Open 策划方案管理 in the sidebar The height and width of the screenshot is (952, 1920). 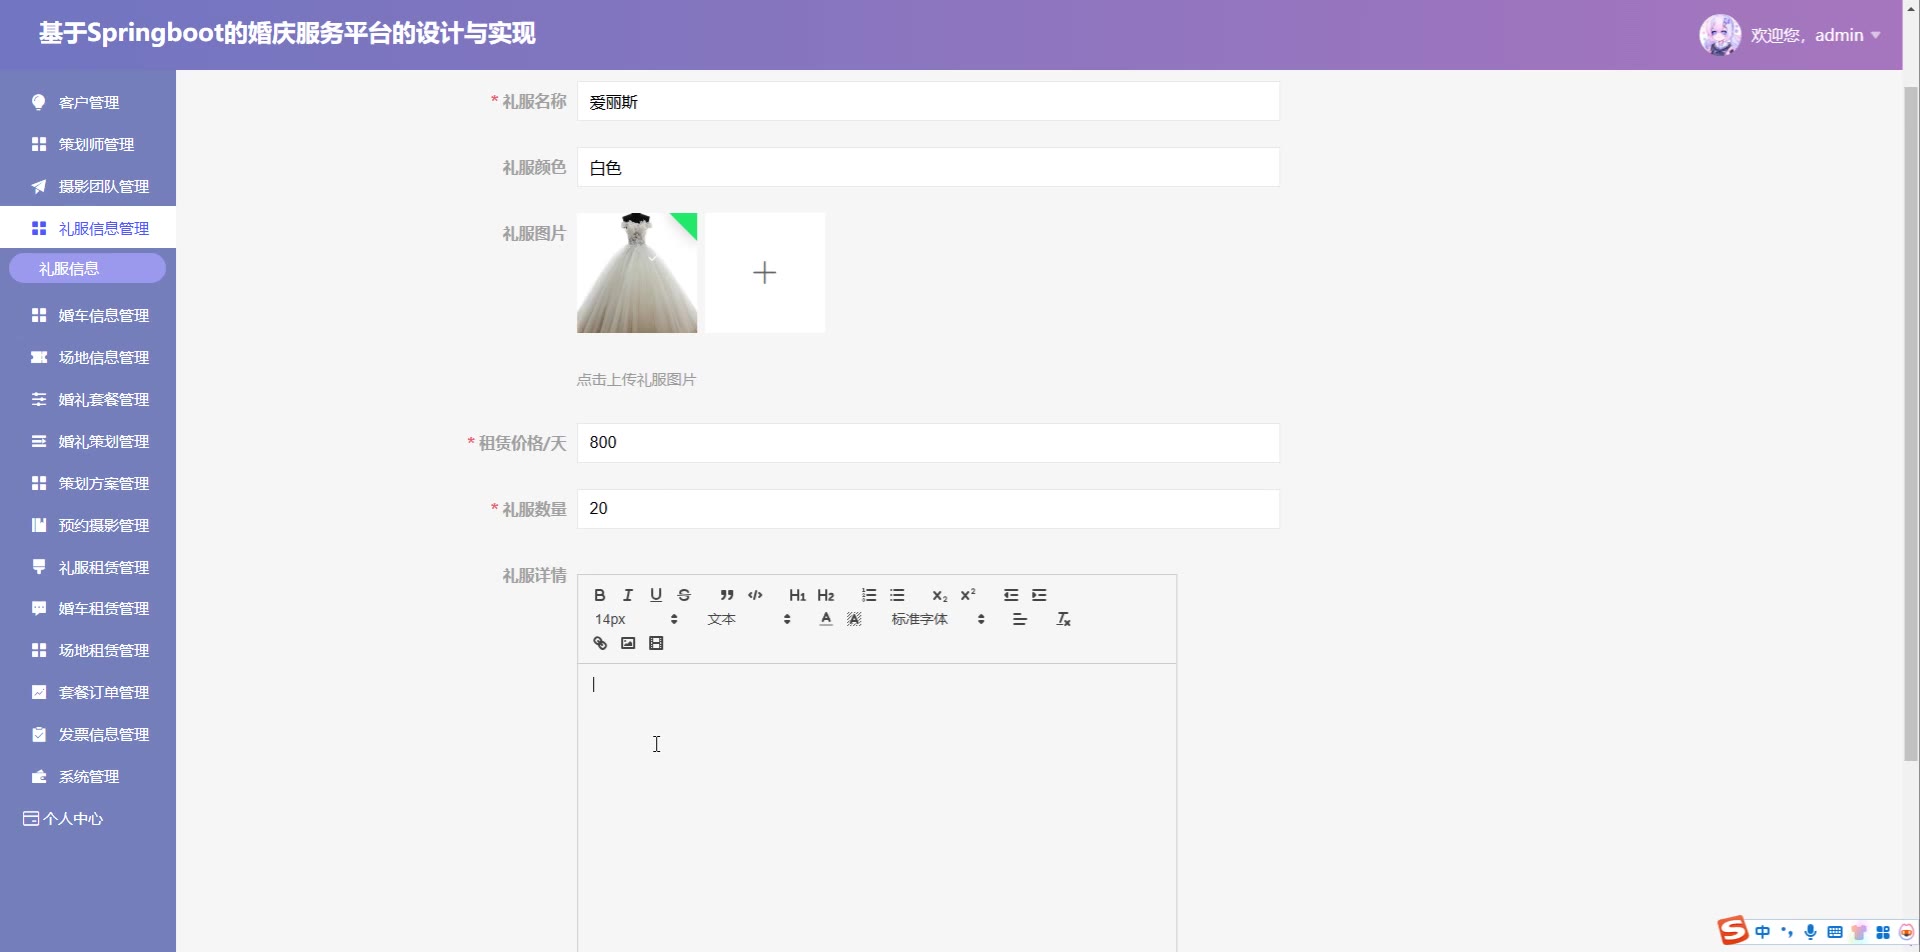tap(88, 483)
